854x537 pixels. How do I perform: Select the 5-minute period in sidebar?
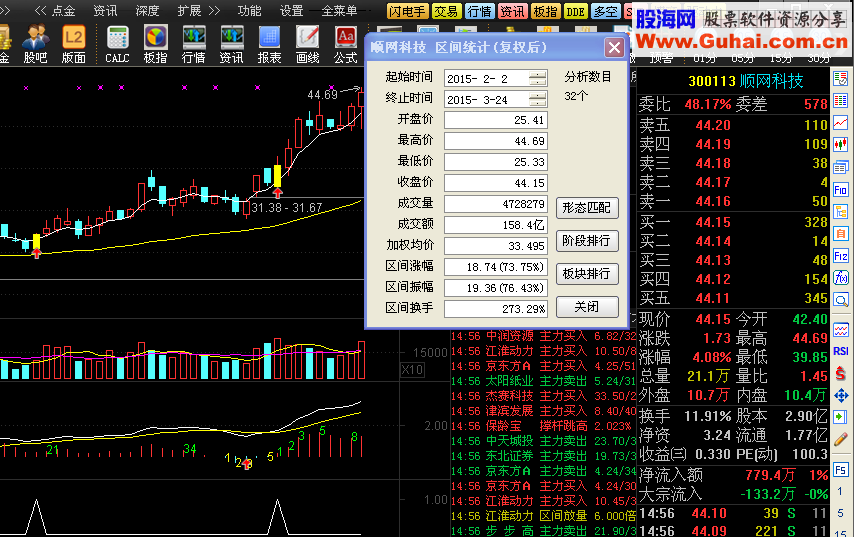pyautogui.click(x=840, y=512)
